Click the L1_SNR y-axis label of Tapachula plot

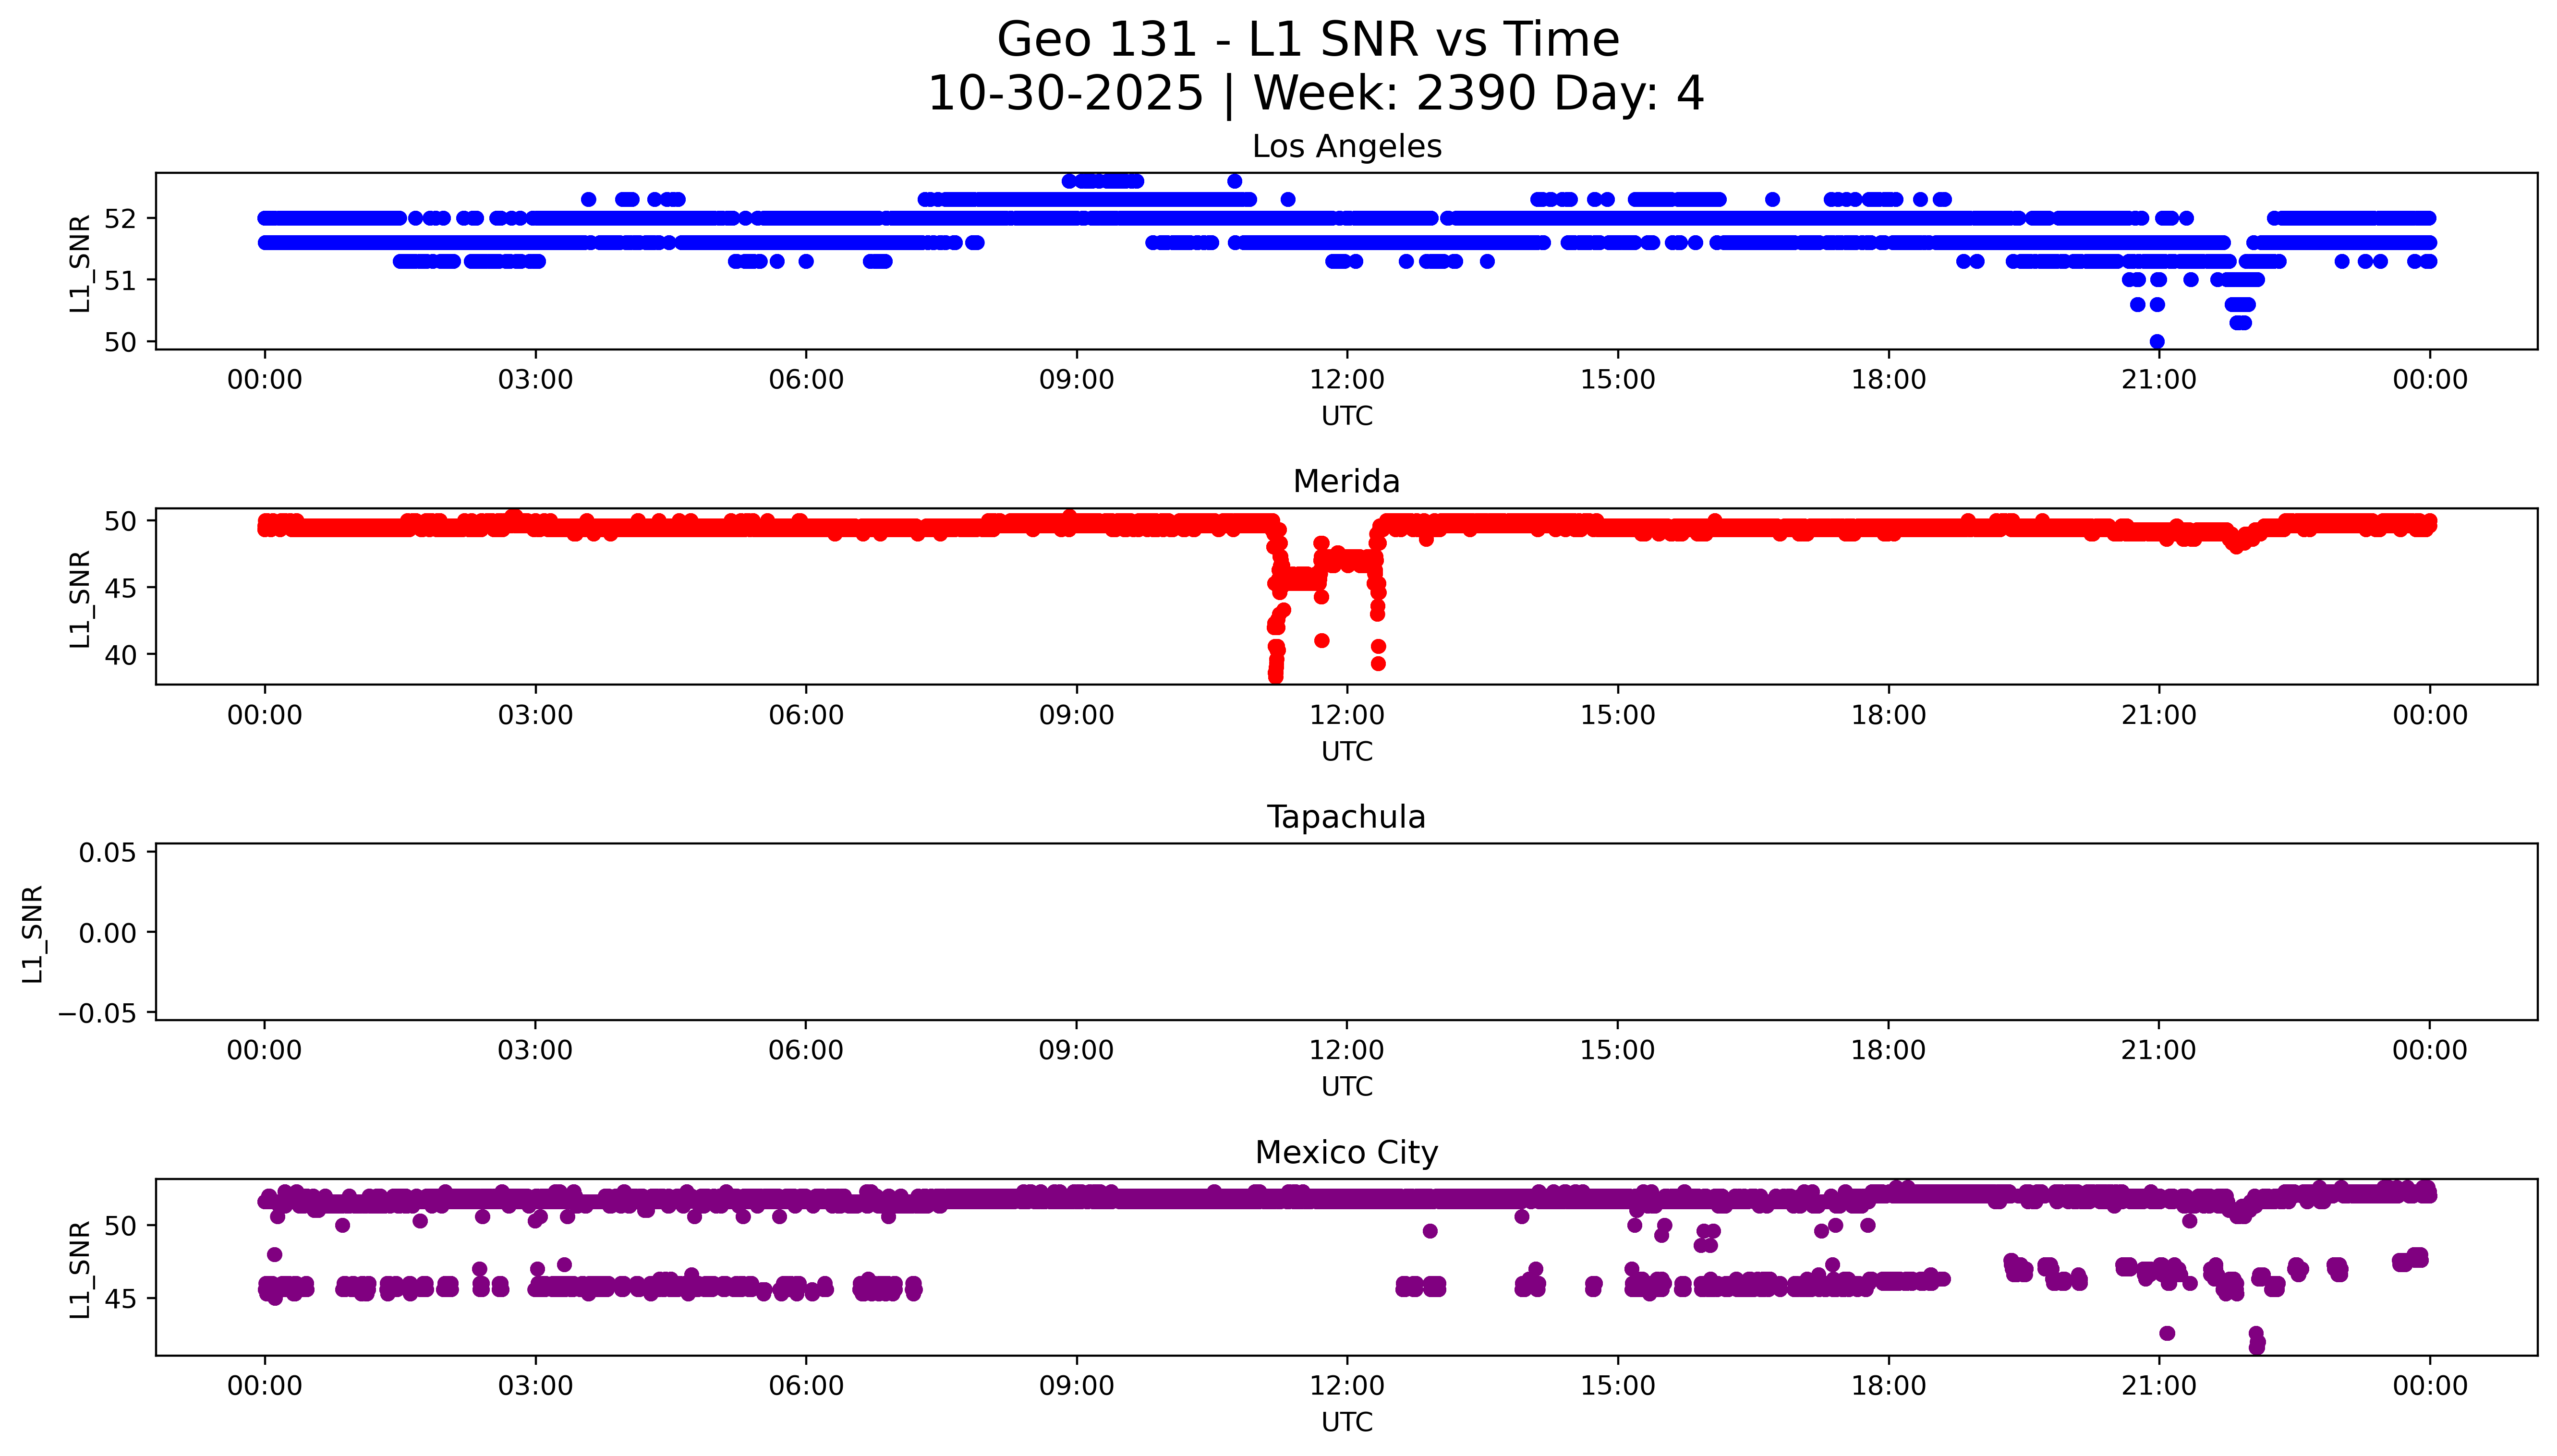pyautogui.click(x=32, y=933)
